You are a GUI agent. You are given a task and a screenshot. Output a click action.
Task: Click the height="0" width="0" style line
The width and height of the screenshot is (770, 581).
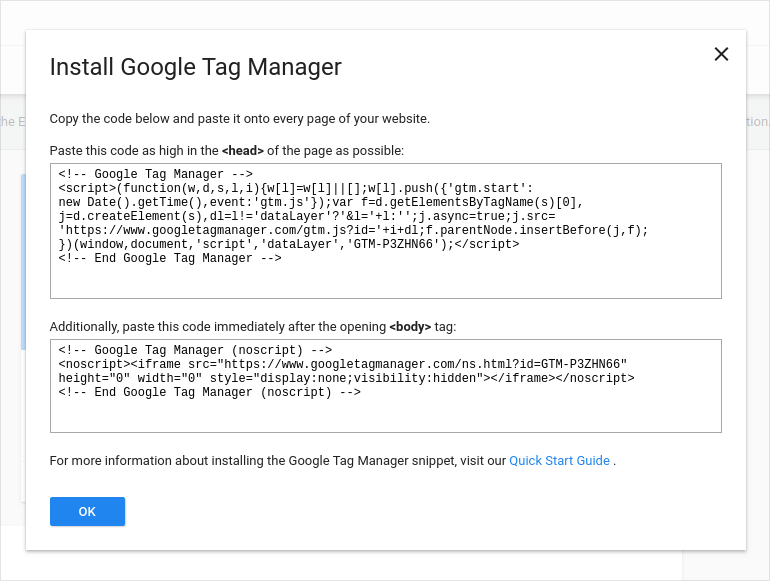click(x=346, y=378)
